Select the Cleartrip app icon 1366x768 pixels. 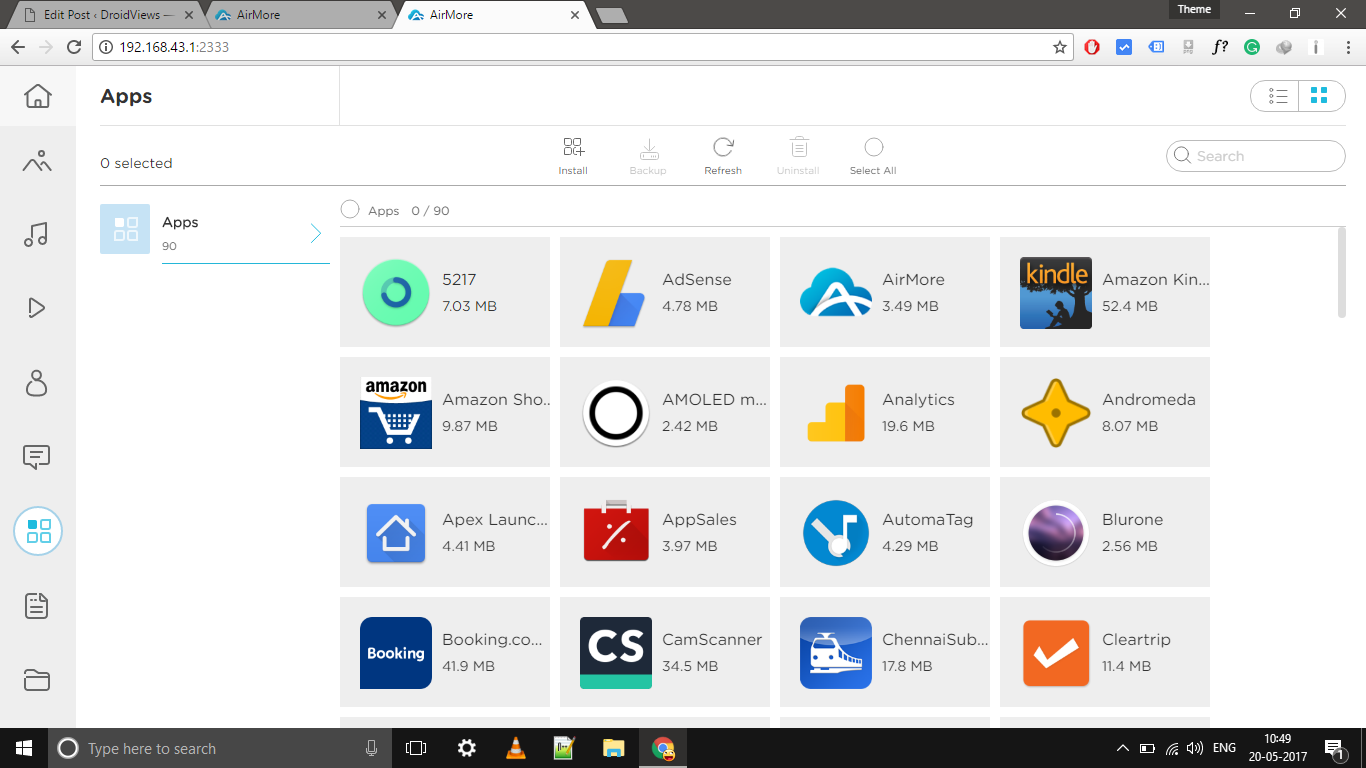coord(1056,653)
